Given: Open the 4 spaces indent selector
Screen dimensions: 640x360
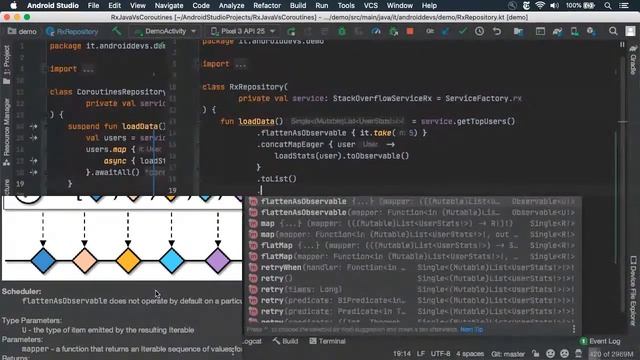Looking at the screenshot, I should (470, 354).
